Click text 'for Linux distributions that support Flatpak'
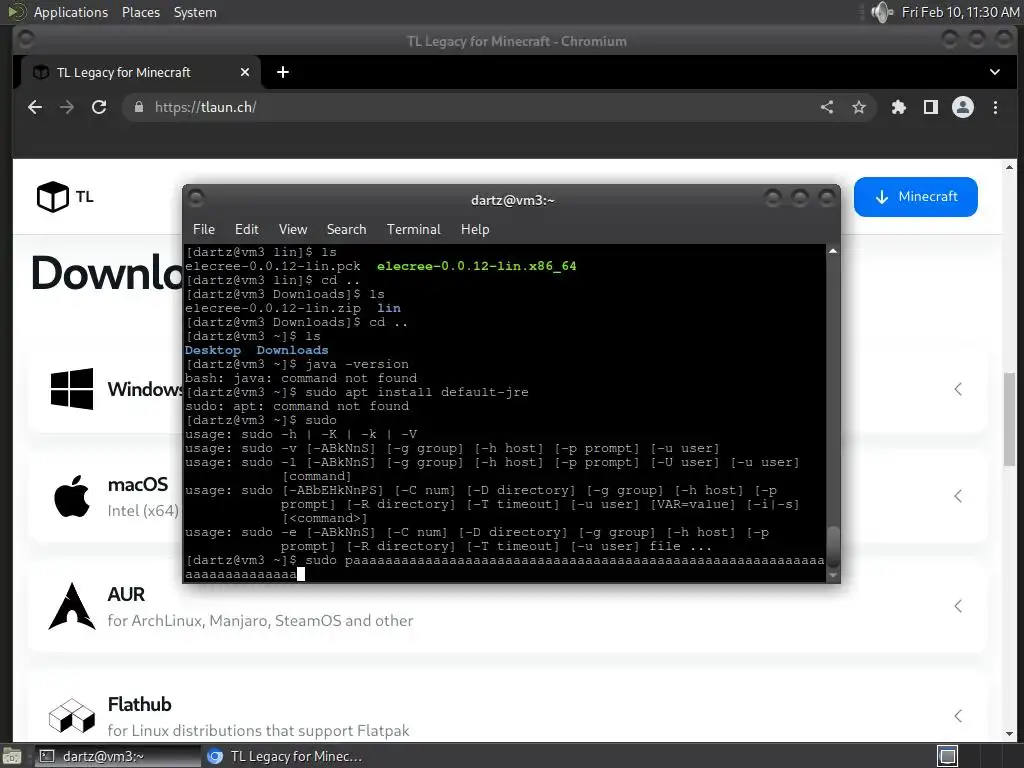The image size is (1024, 768). (x=259, y=730)
